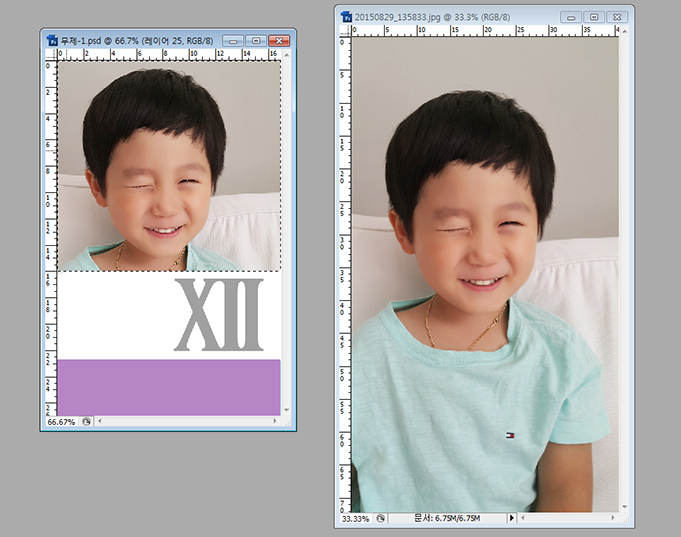Click the ruler origin corner in 20150829_135833.jpg

coord(345,31)
